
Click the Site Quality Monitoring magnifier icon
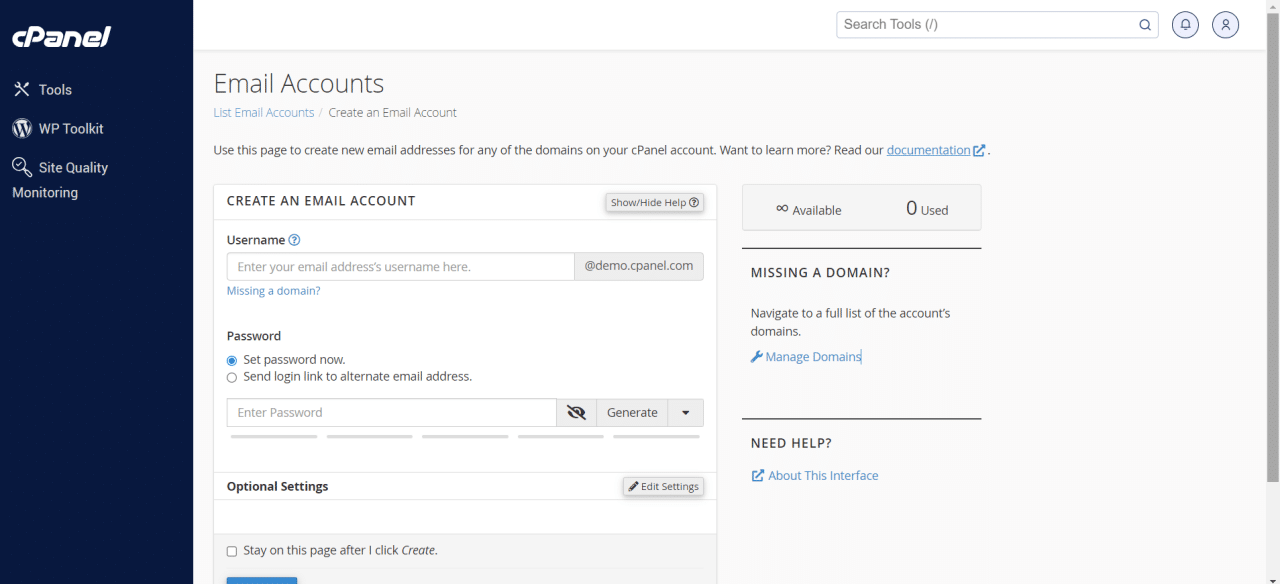coord(22,166)
